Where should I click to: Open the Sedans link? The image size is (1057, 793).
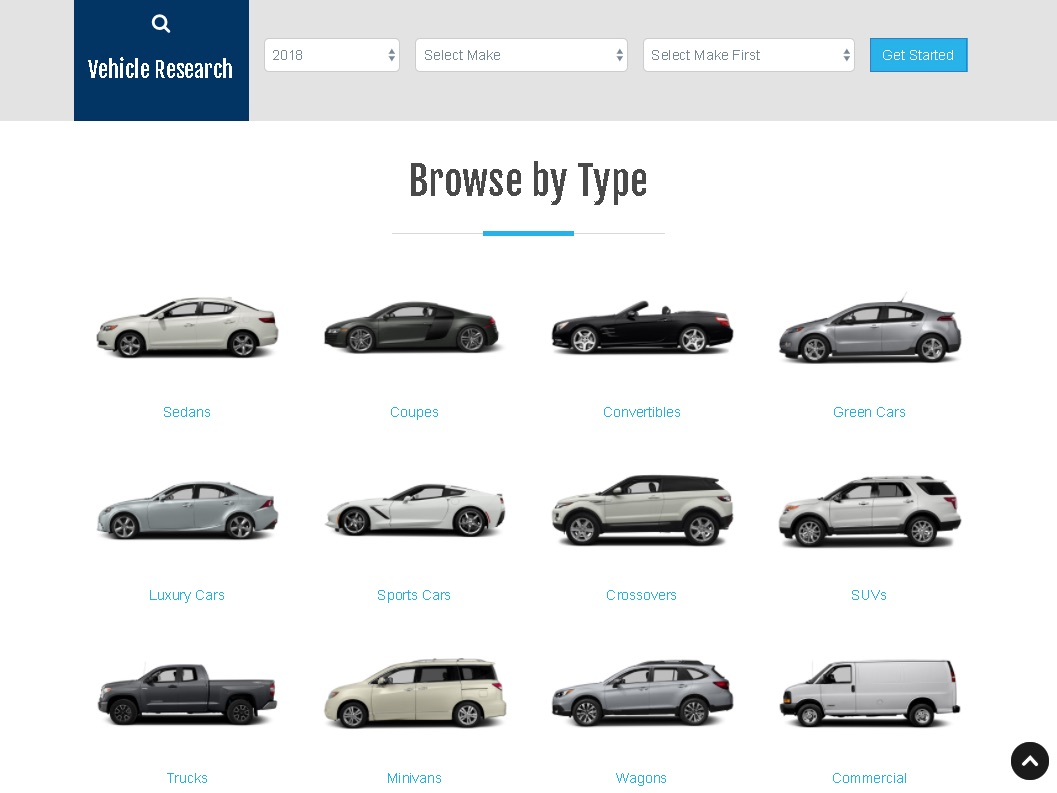187,412
